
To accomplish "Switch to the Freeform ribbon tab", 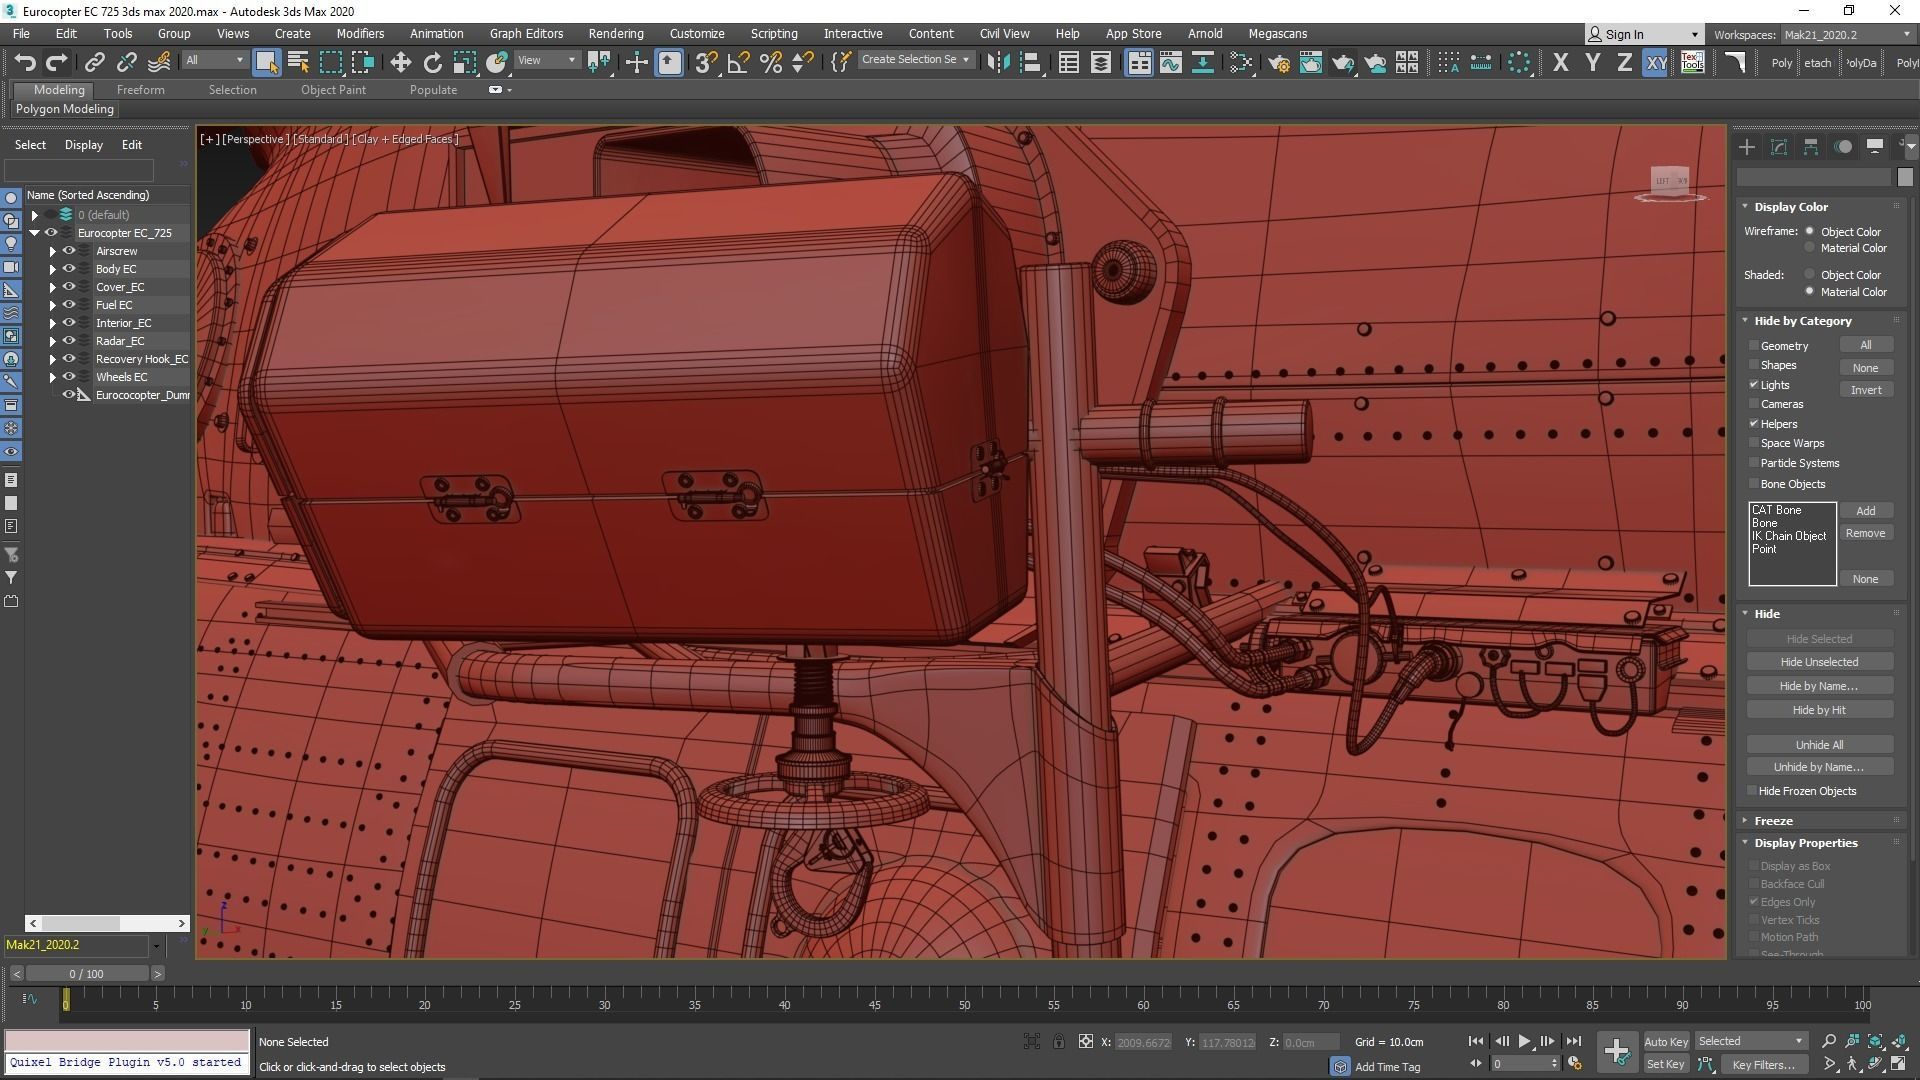I will 140,89.
